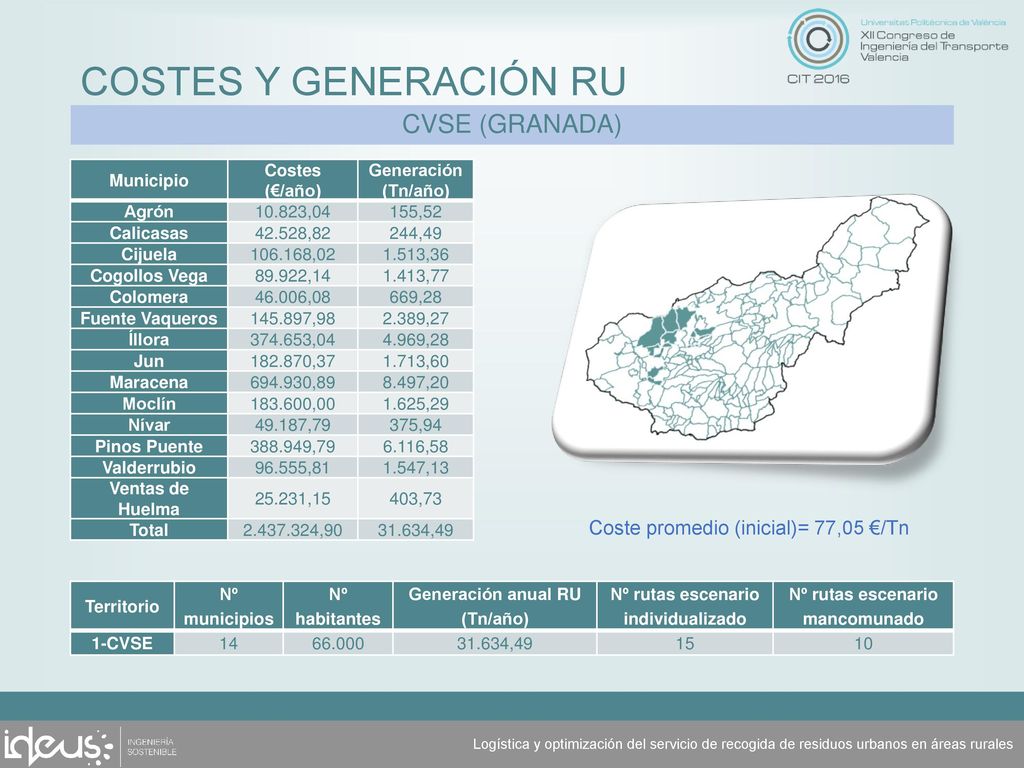Click the 1-CVSE territory cell
Screen dimensions: 1024x768
[x=122, y=643]
